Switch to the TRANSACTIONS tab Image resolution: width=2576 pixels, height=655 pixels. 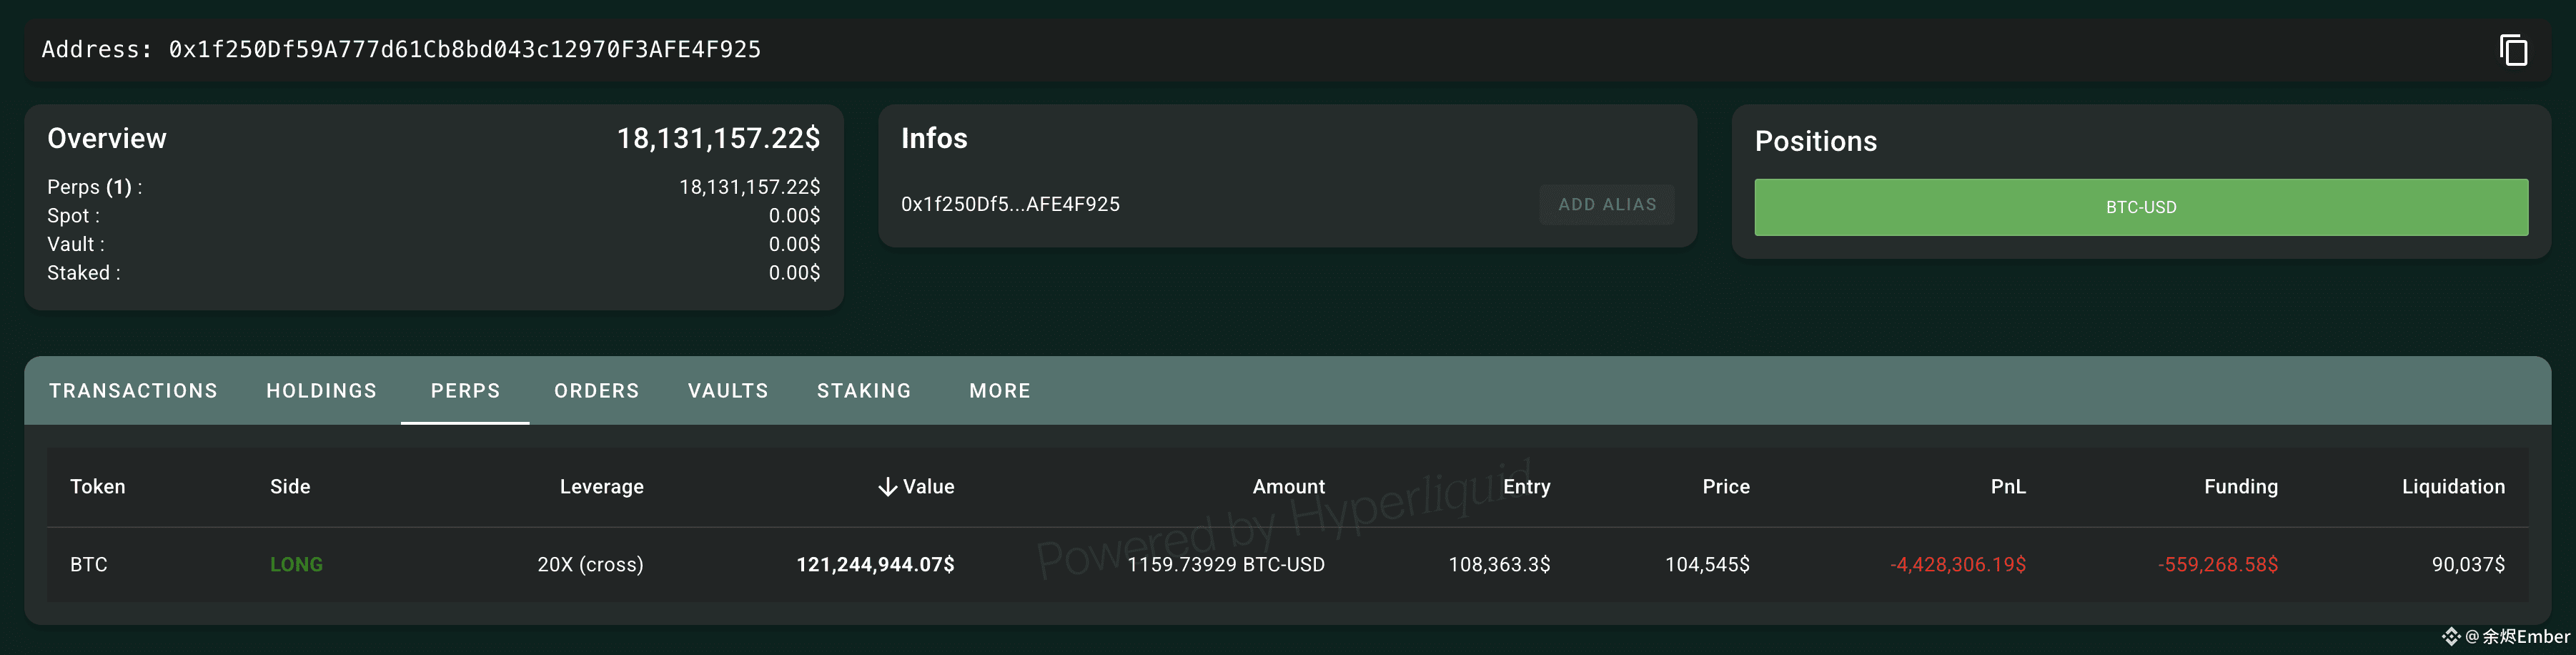click(x=133, y=391)
